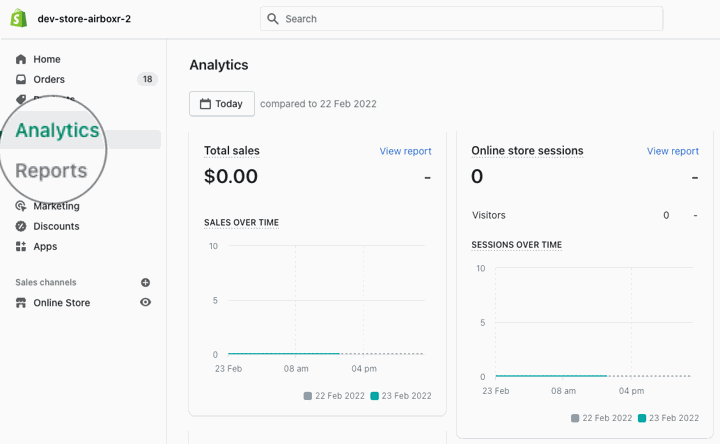The height and width of the screenshot is (444, 720).
Task: Select Analytics in sidebar
Action: tap(57, 130)
